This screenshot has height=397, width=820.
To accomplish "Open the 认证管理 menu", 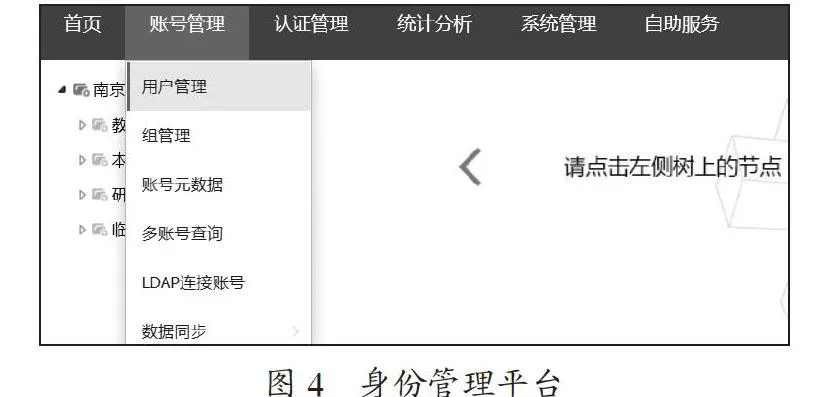I will coord(311,24).
